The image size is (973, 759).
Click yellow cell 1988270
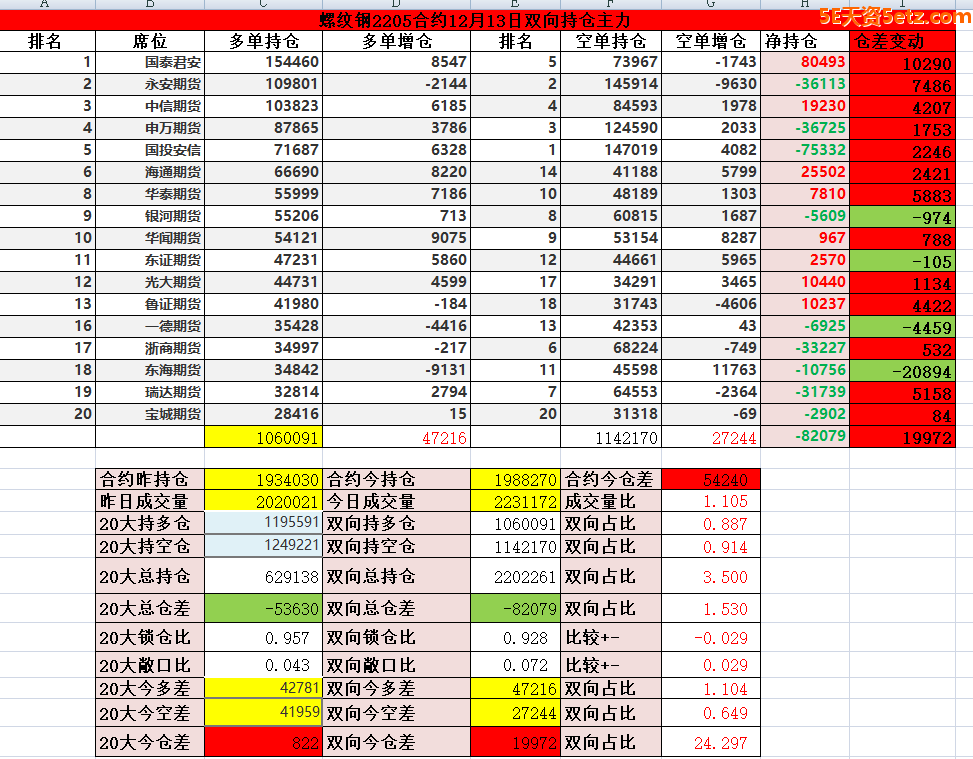coord(516,479)
